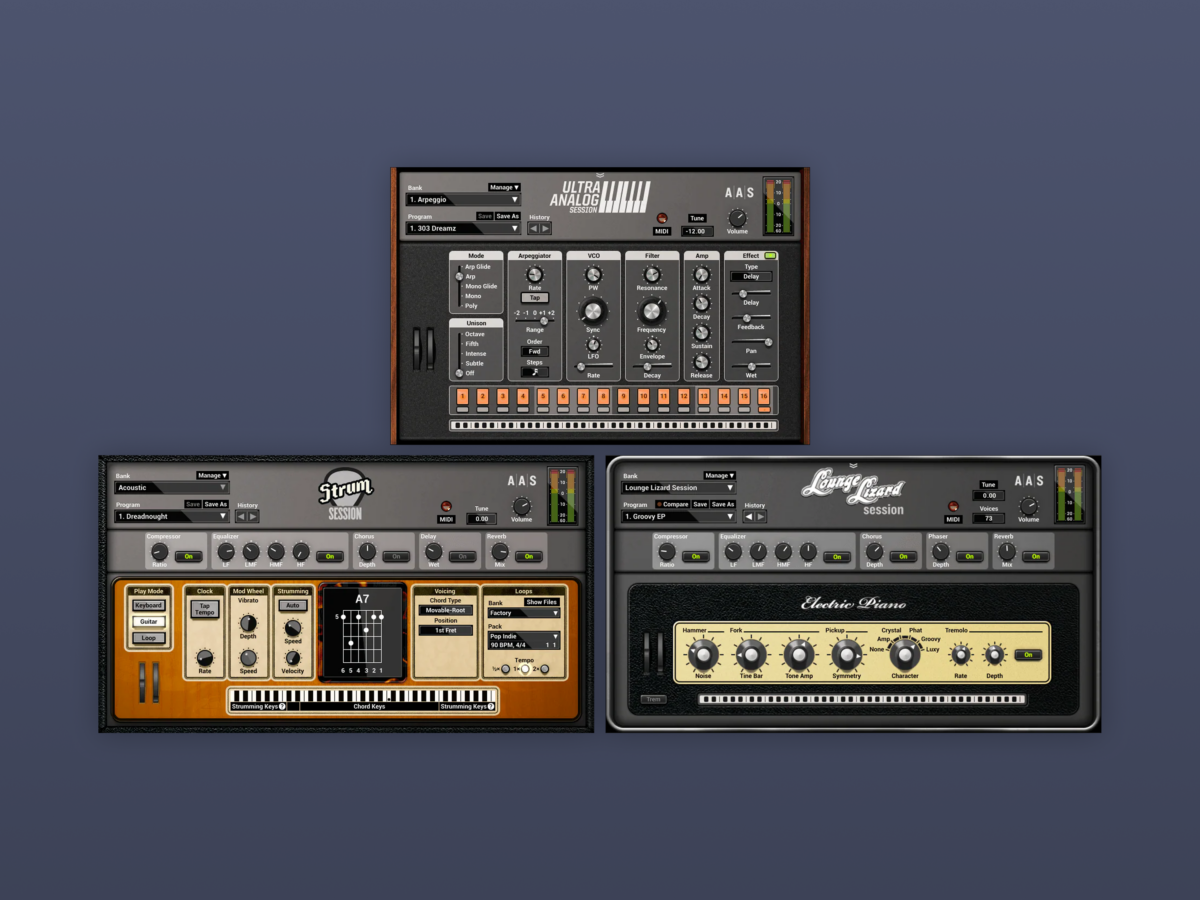Toggle Compressor On button in Strum Session
The width and height of the screenshot is (1200, 900).
click(x=188, y=556)
